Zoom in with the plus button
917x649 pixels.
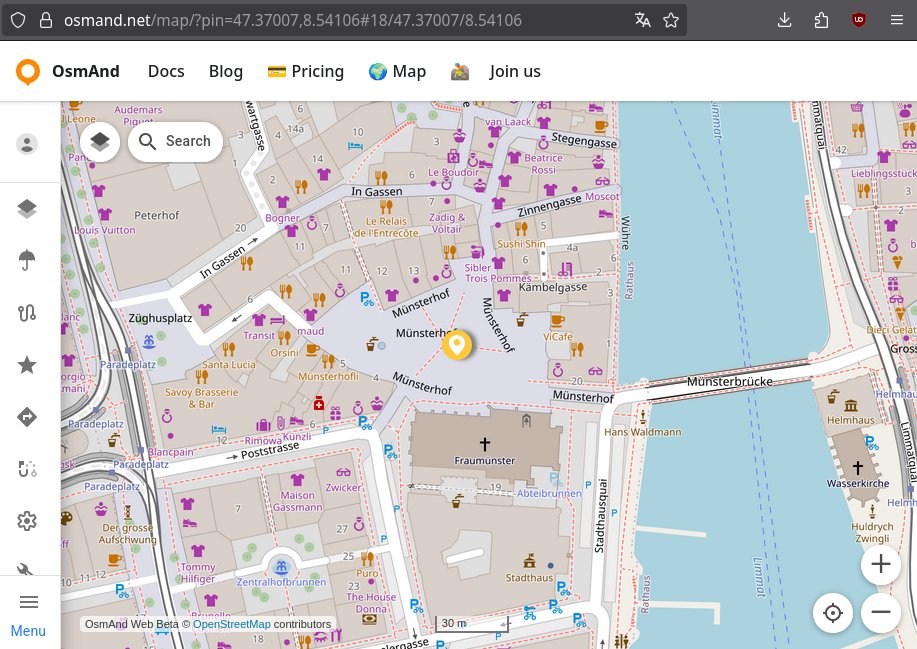pyautogui.click(x=880, y=564)
